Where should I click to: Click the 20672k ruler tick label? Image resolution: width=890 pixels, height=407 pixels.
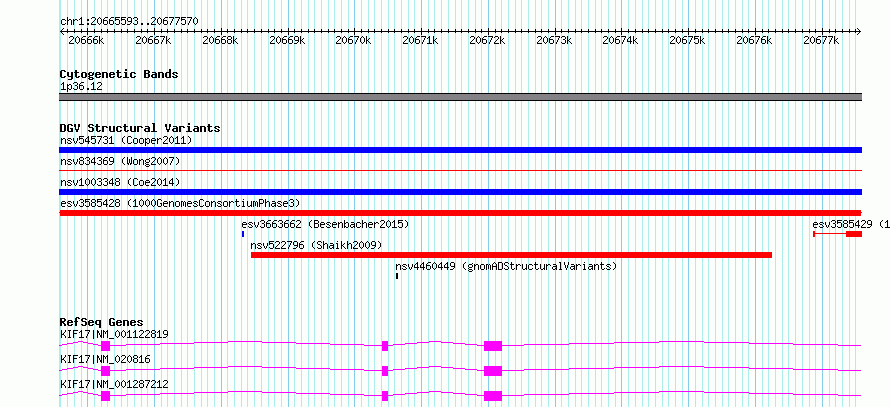coord(488,40)
